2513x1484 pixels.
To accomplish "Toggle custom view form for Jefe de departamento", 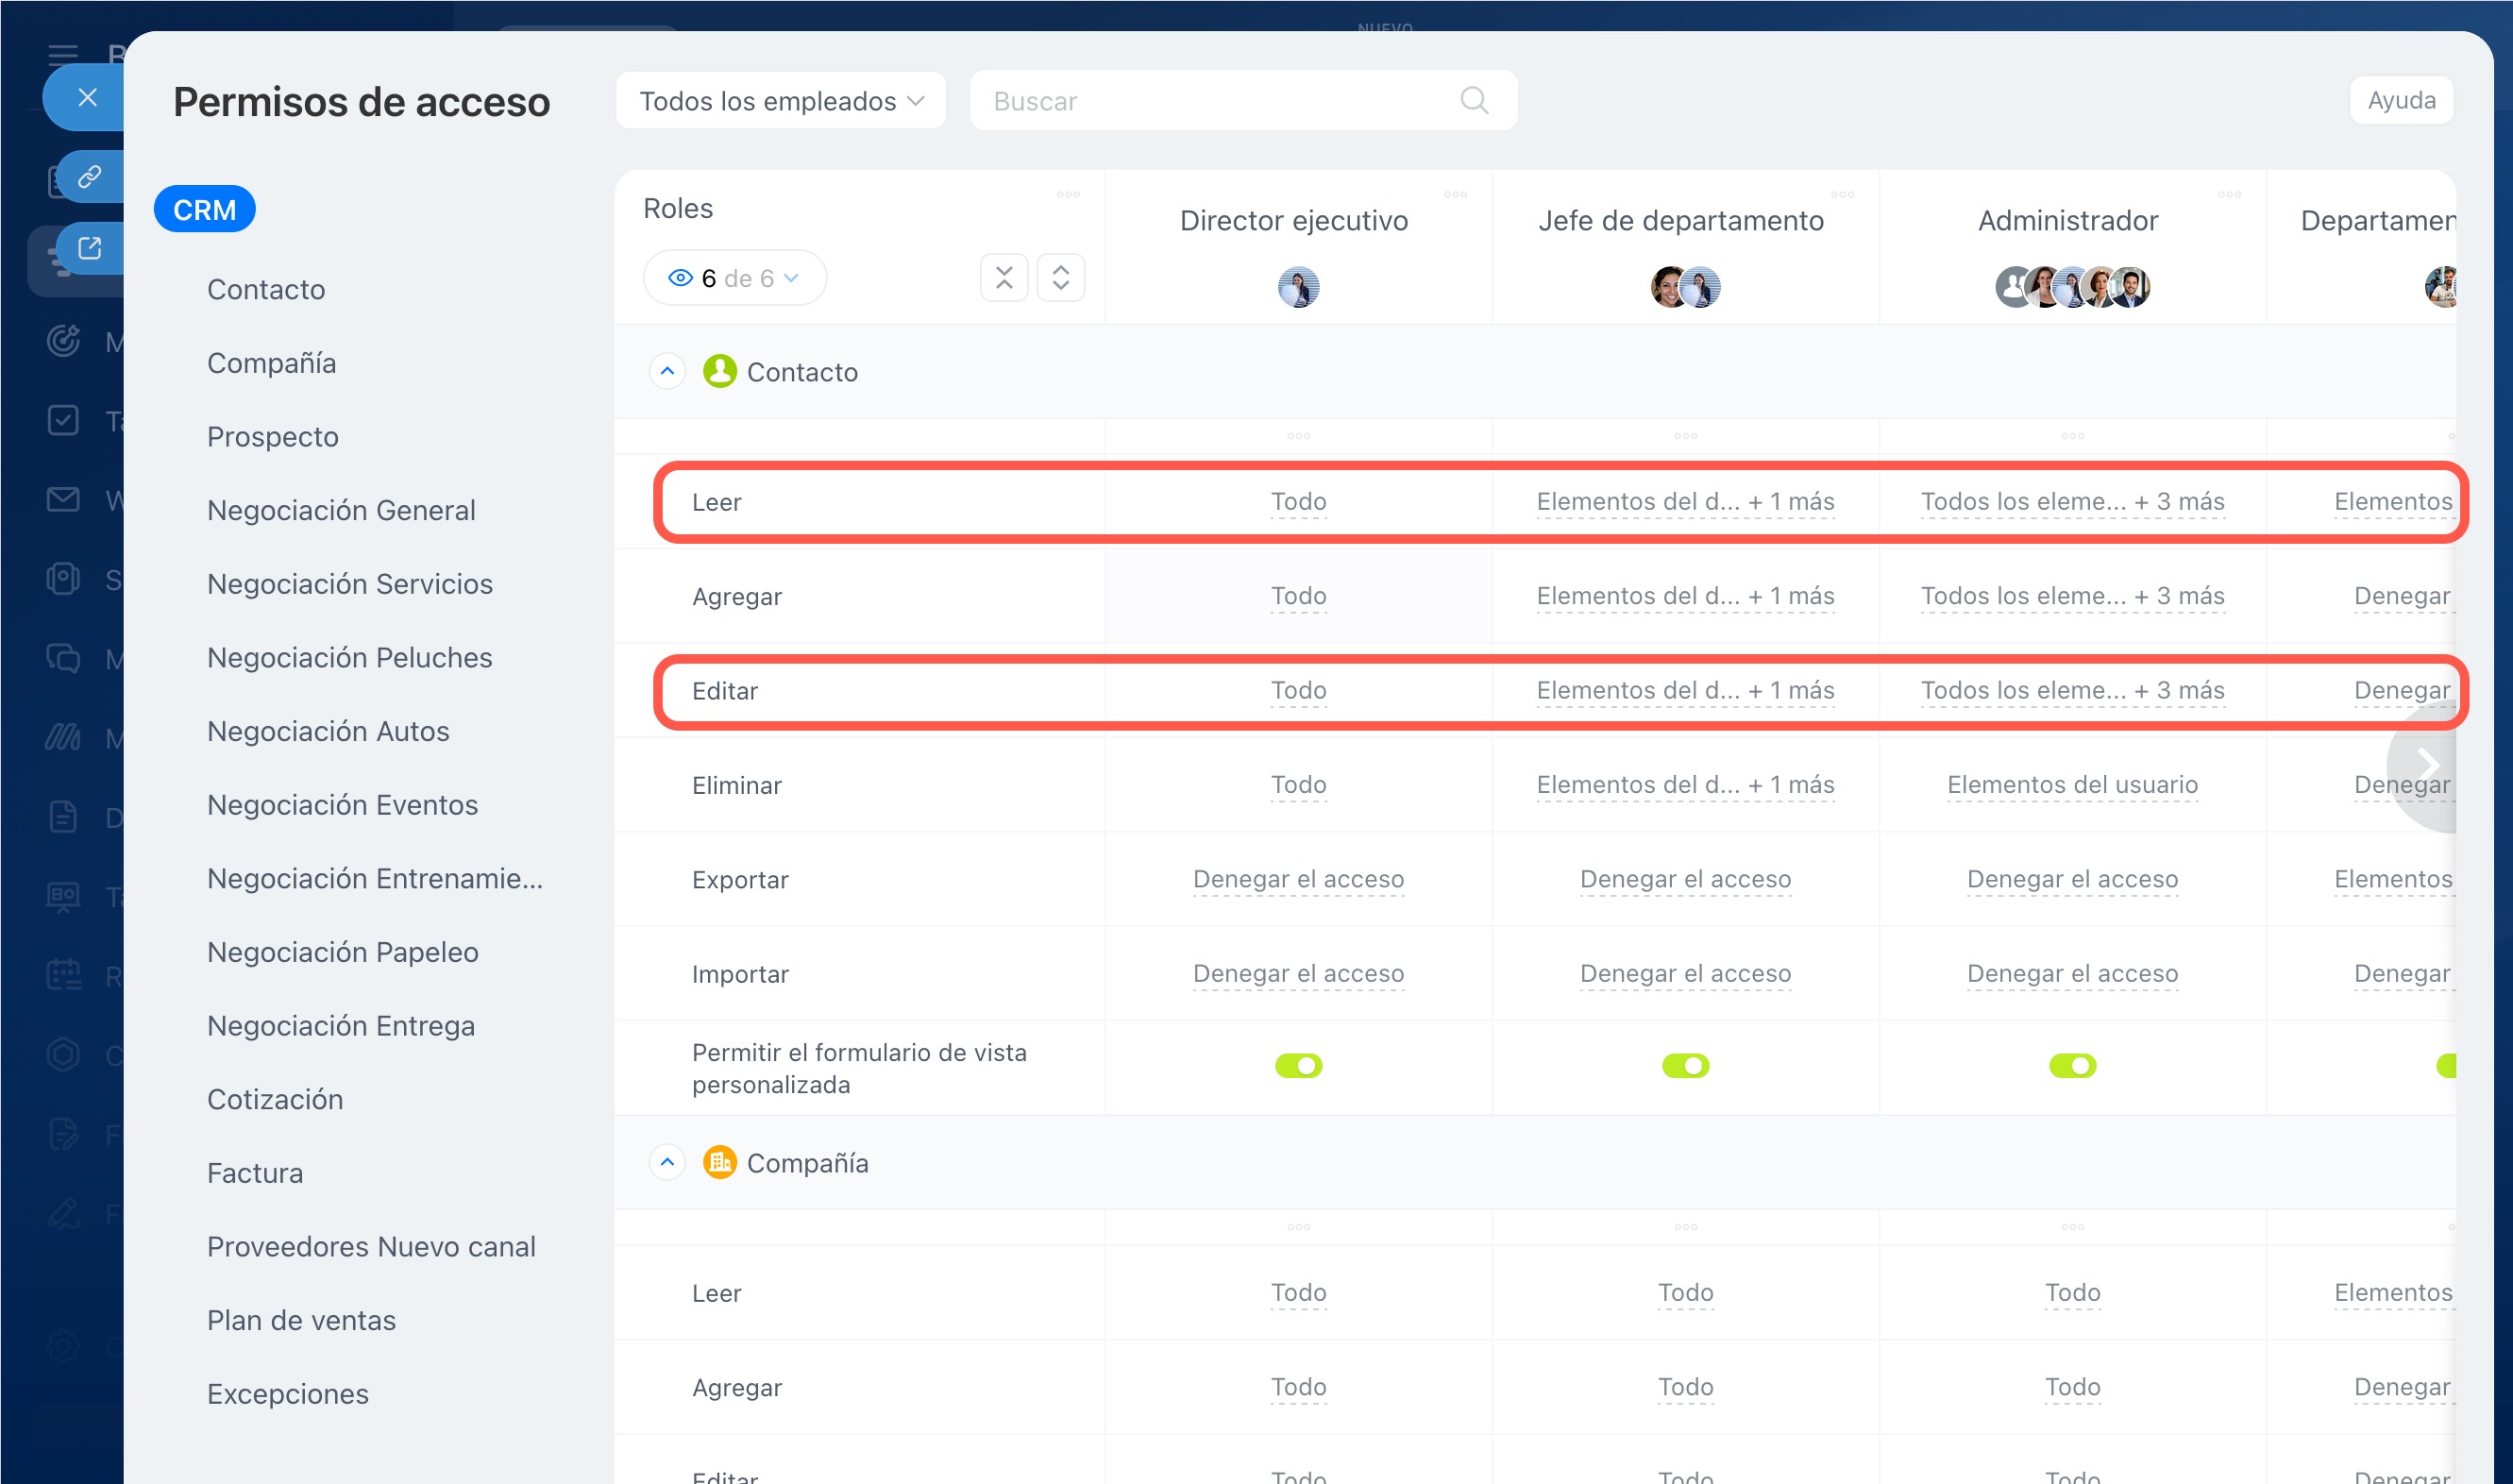I will coord(1685,1066).
